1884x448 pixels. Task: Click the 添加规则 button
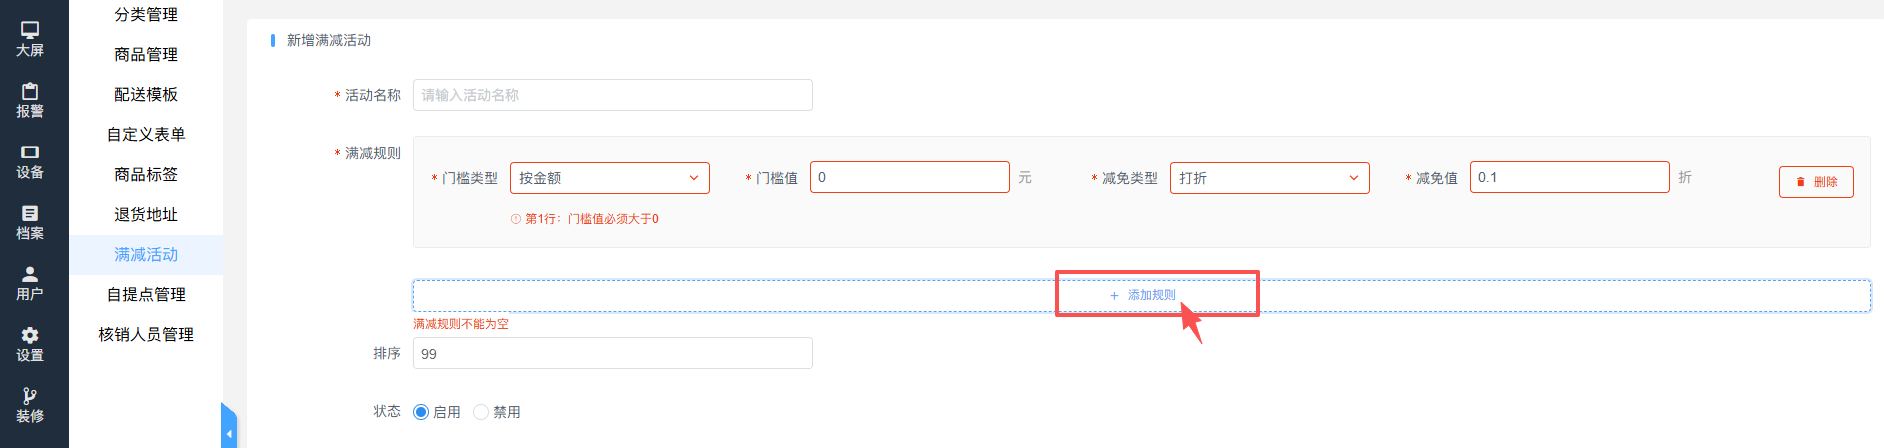(x=1142, y=296)
